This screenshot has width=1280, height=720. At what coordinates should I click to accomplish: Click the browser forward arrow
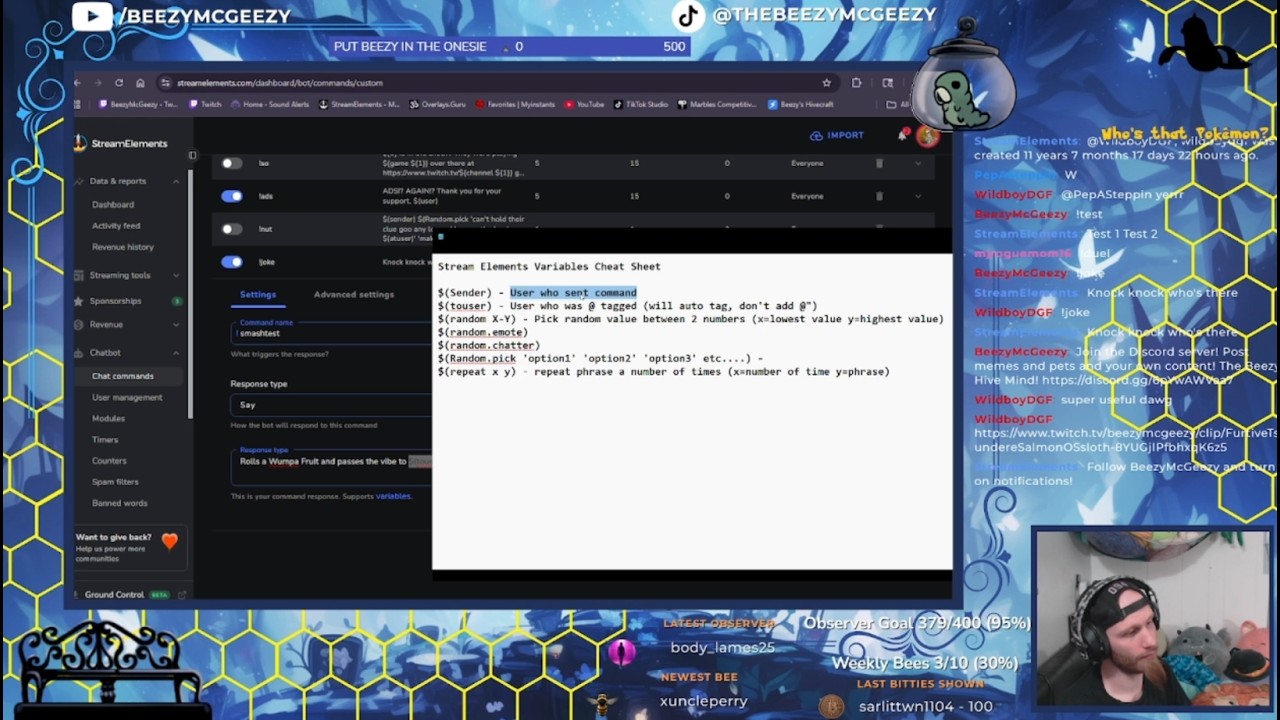[x=98, y=83]
